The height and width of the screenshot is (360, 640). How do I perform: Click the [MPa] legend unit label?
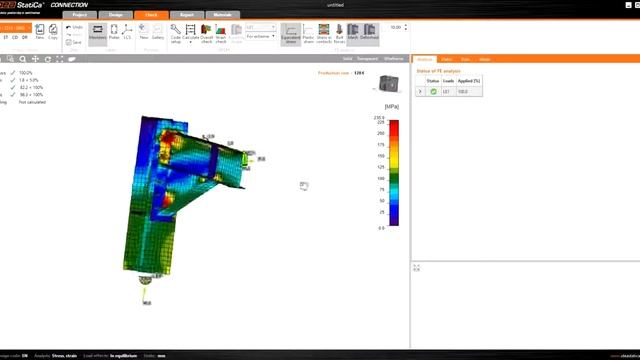pyautogui.click(x=391, y=107)
